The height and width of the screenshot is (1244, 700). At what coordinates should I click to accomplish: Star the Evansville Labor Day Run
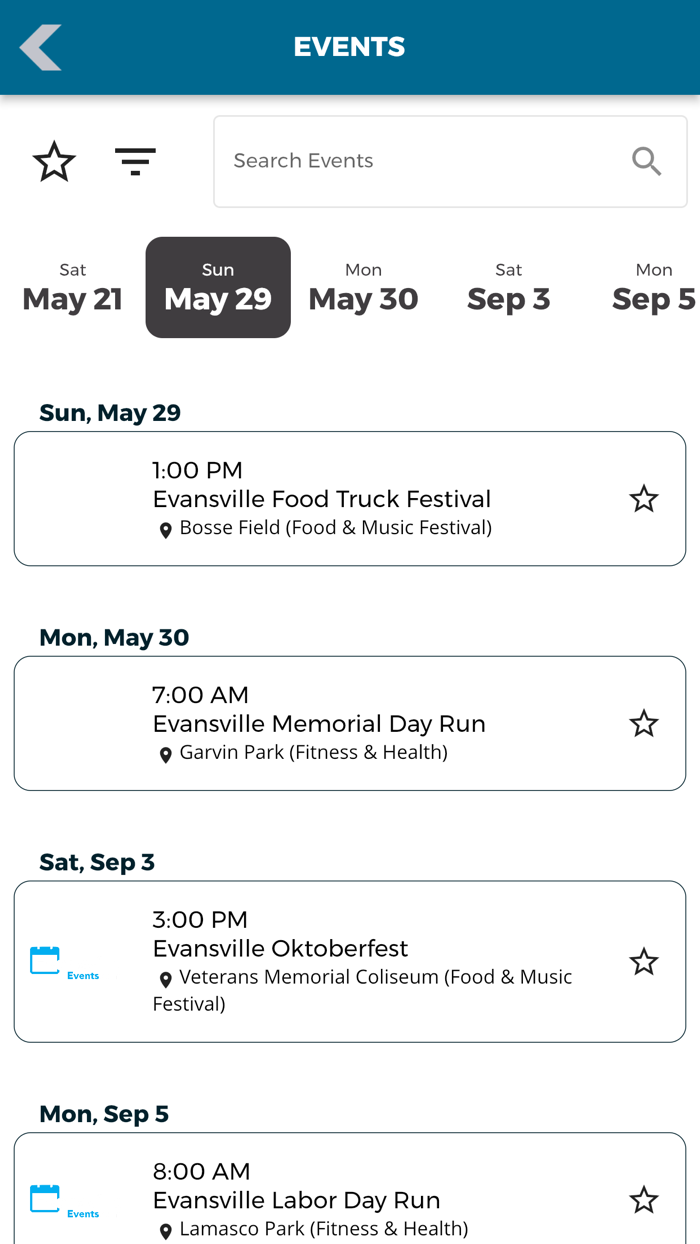click(x=644, y=1199)
